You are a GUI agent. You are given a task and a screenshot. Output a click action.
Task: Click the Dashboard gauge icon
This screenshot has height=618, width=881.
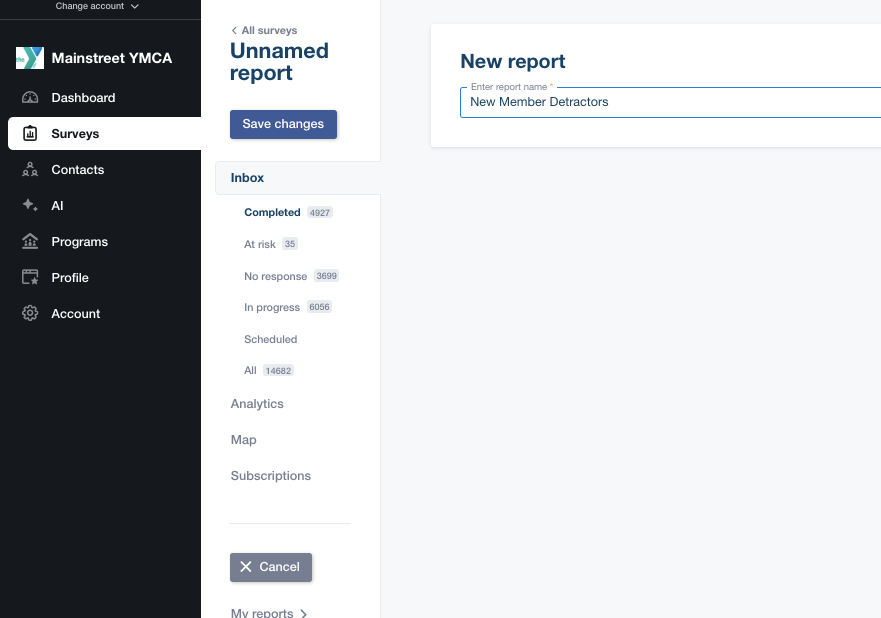30,98
